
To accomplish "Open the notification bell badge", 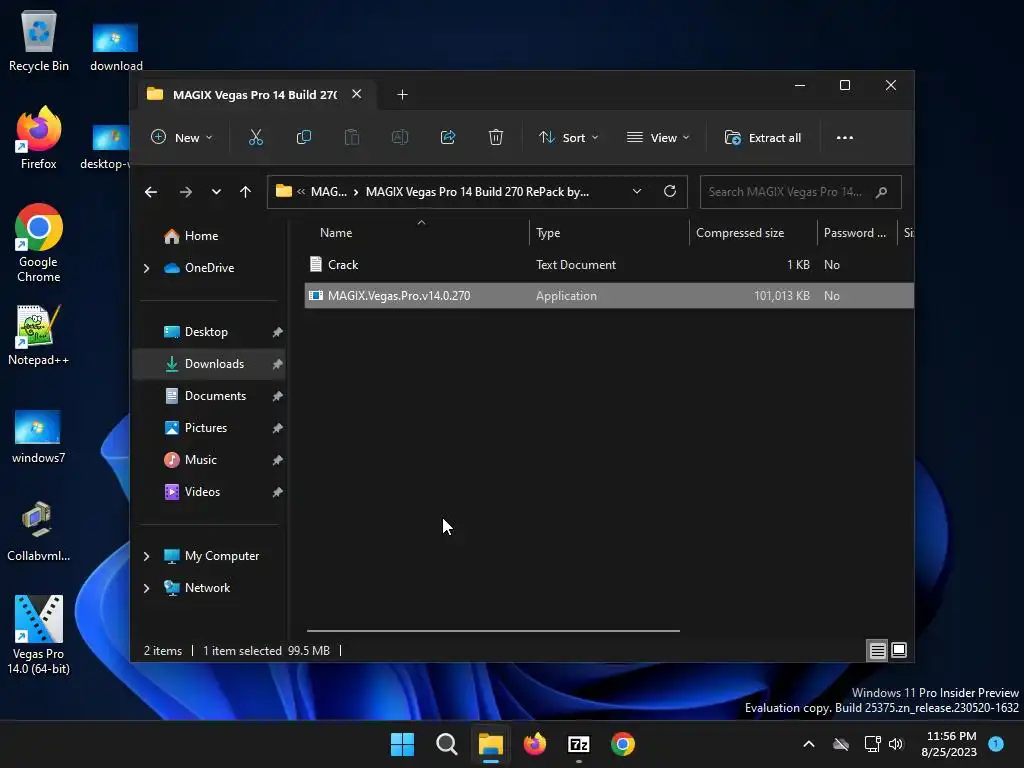I will pos(996,743).
